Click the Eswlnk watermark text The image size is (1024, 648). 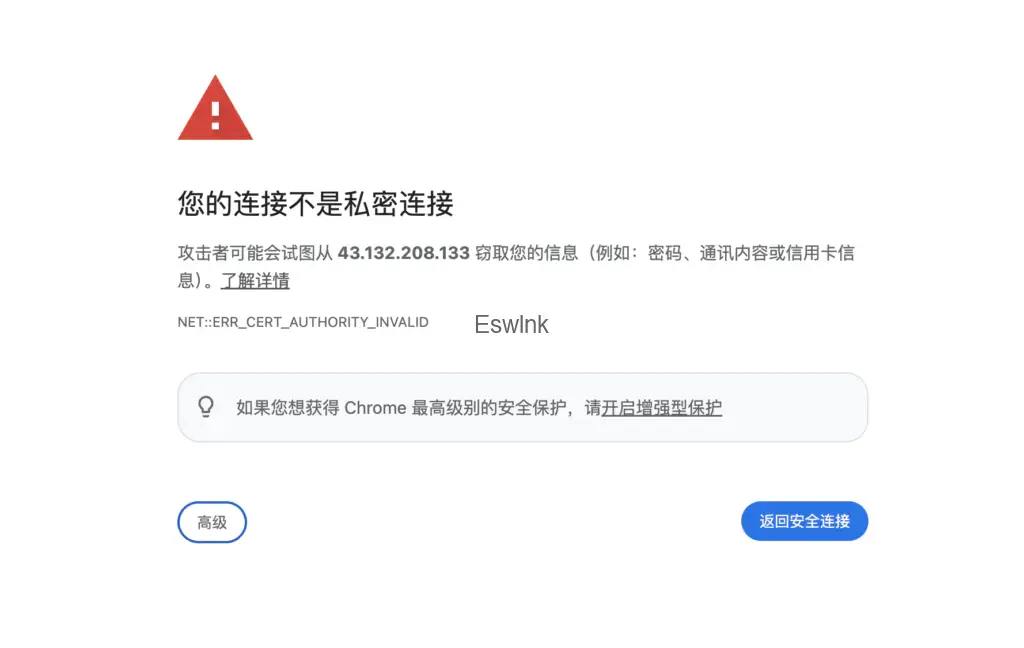pos(511,325)
